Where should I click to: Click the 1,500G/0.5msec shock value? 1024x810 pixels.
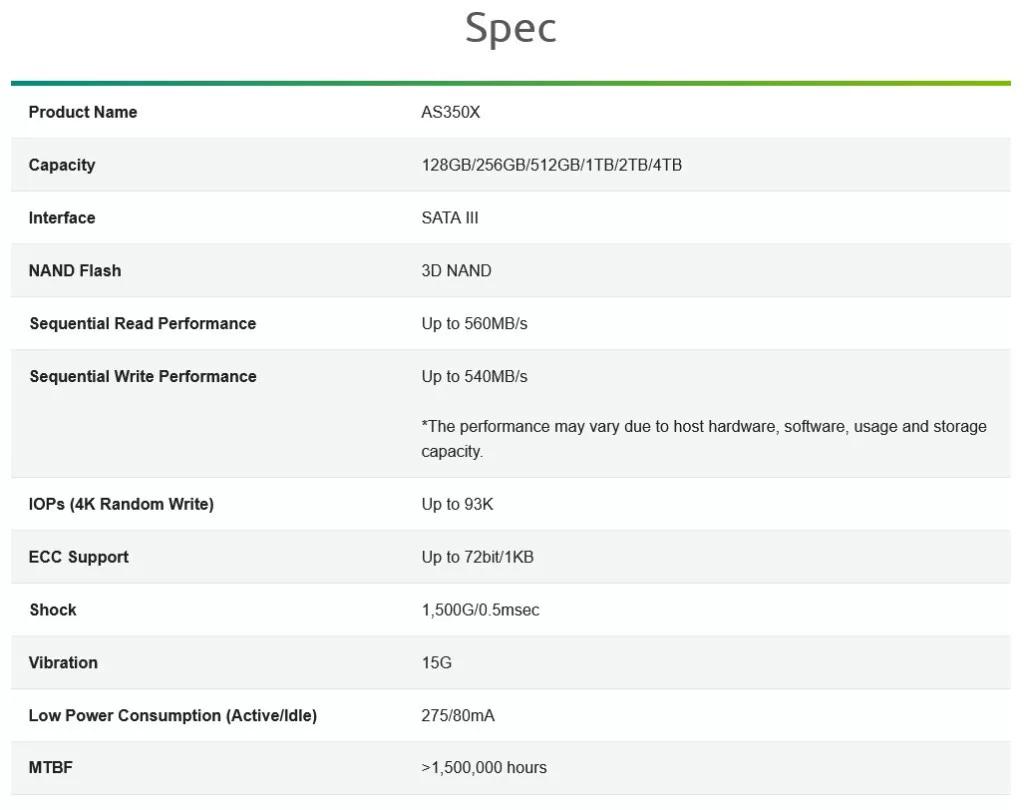tap(480, 610)
